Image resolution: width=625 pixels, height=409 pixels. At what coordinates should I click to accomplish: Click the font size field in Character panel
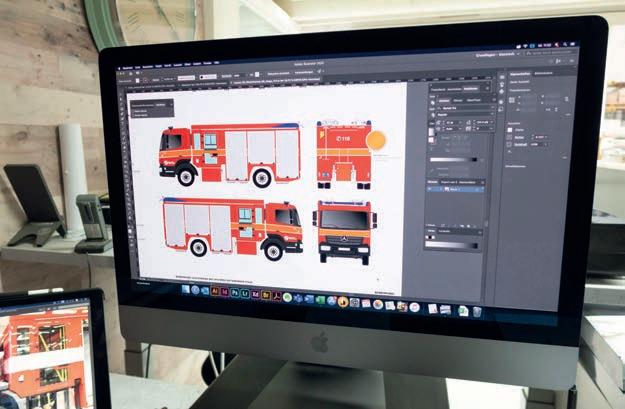[x=452, y=122]
